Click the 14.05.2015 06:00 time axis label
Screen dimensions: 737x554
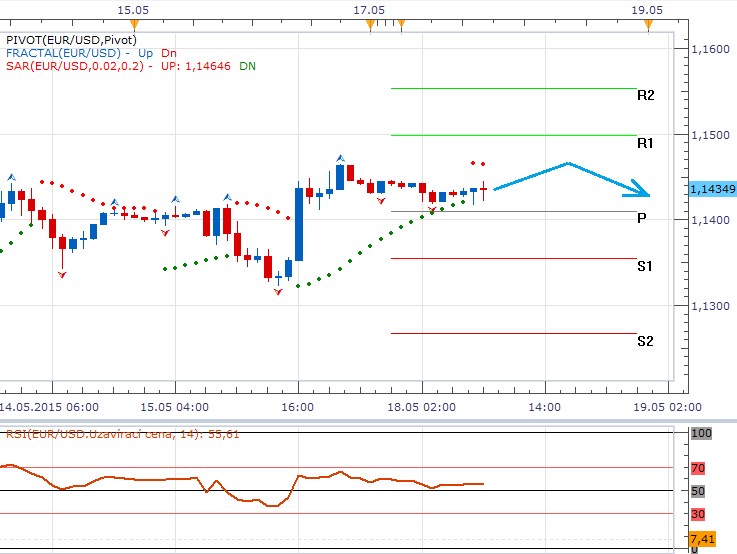pos(49,408)
